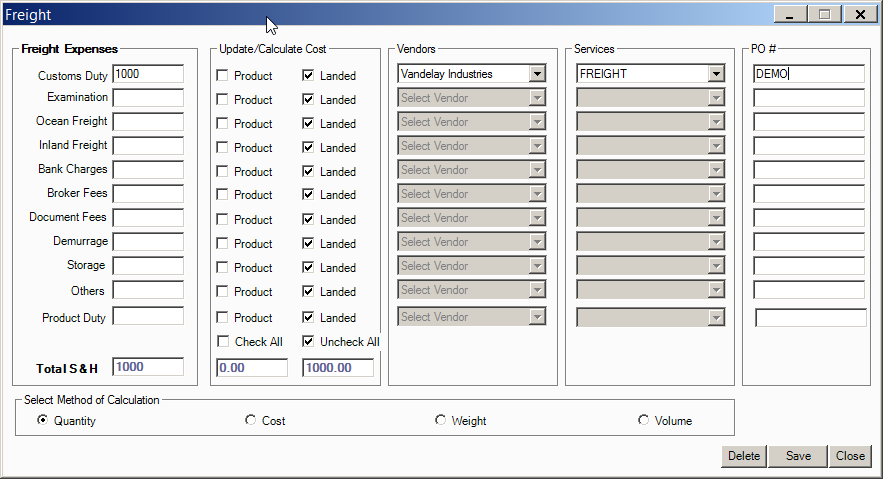This screenshot has width=883, height=479.
Task: Check the Product box for Customs Duty row
Action: [x=223, y=76]
